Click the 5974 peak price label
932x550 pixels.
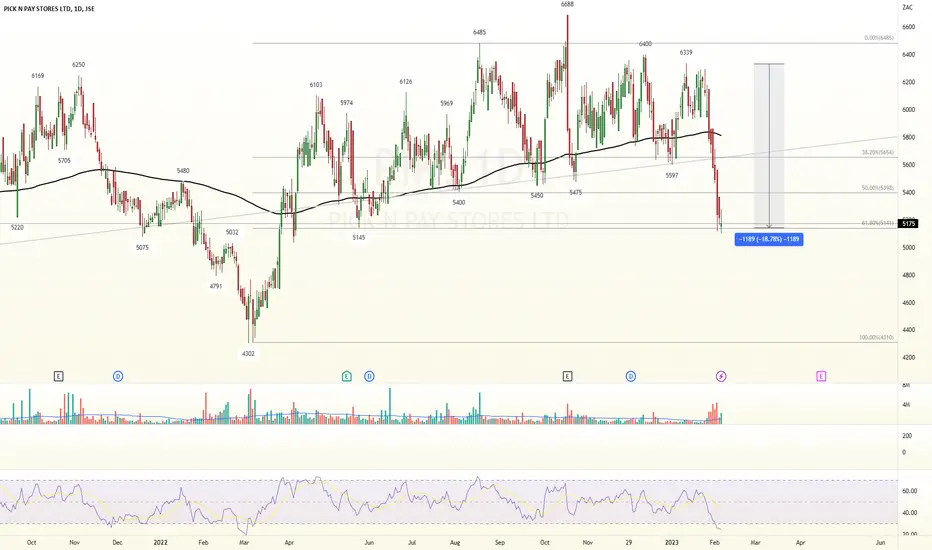(x=347, y=103)
